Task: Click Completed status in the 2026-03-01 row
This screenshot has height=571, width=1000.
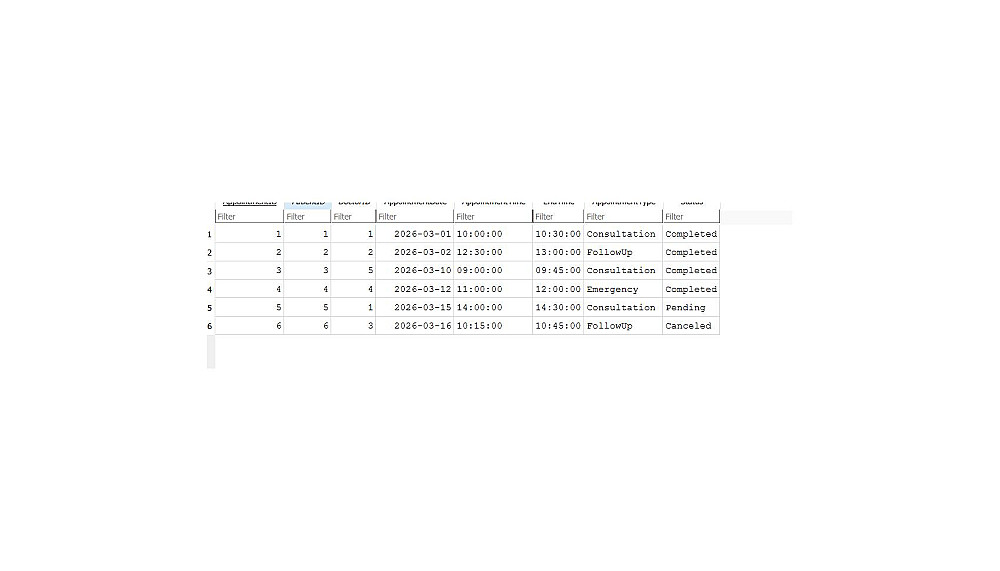Action: point(691,234)
